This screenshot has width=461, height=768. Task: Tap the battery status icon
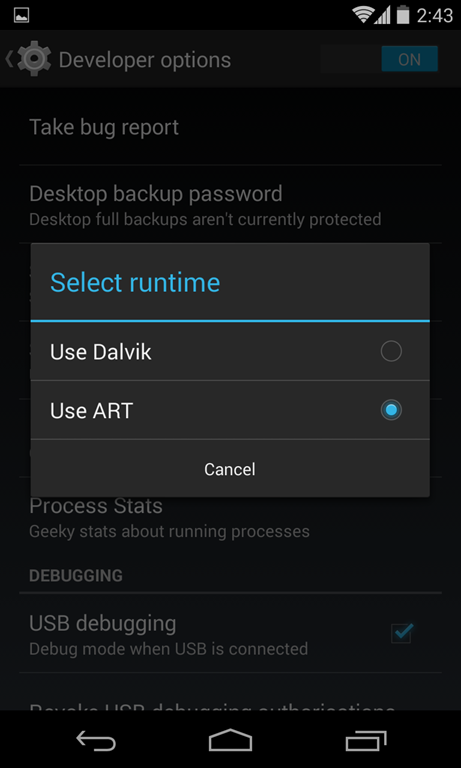[x=403, y=15]
